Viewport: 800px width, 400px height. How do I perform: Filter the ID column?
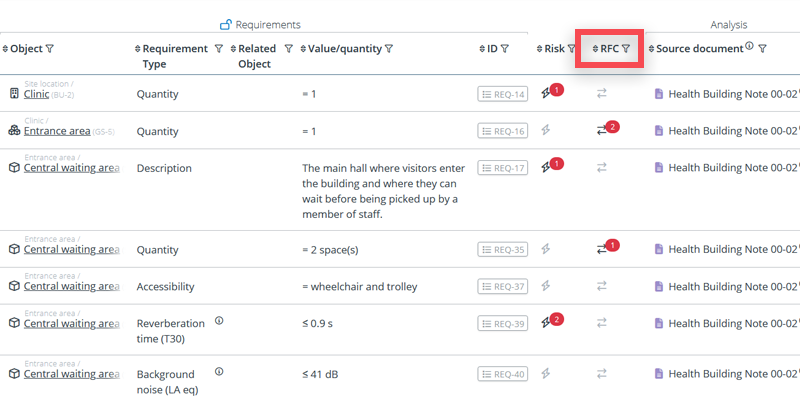(505, 48)
